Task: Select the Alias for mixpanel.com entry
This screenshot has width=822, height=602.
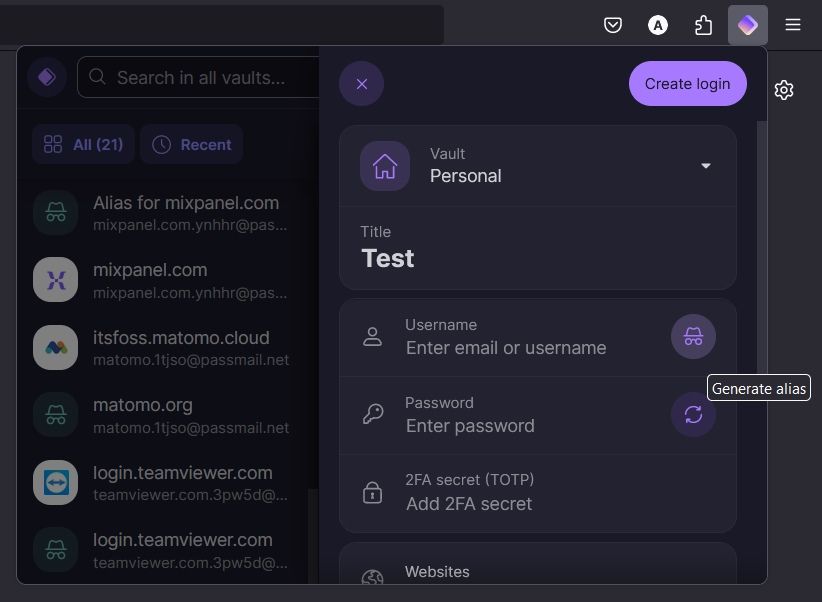Action: [186, 212]
